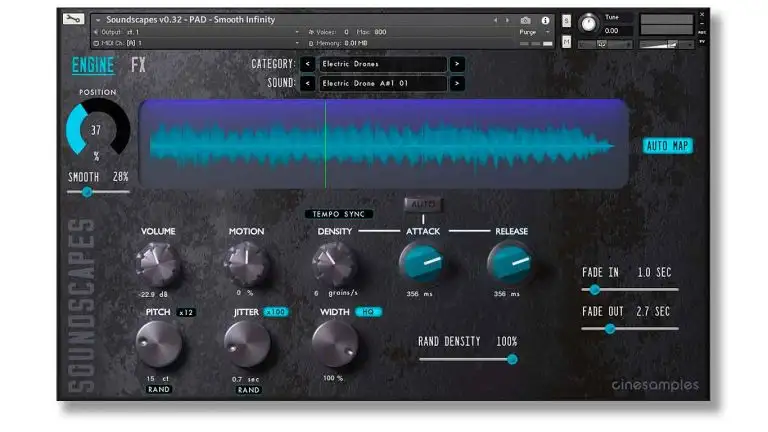Toggle the TEMPO SYNC button
This screenshot has width=768, height=432.
point(338,214)
